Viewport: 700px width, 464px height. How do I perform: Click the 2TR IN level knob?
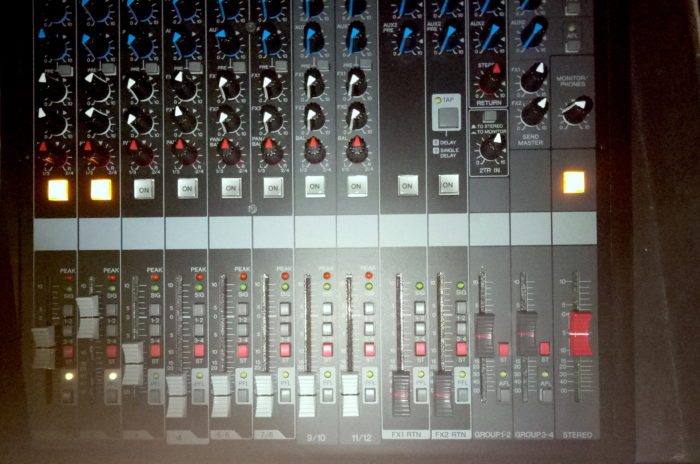click(x=490, y=148)
